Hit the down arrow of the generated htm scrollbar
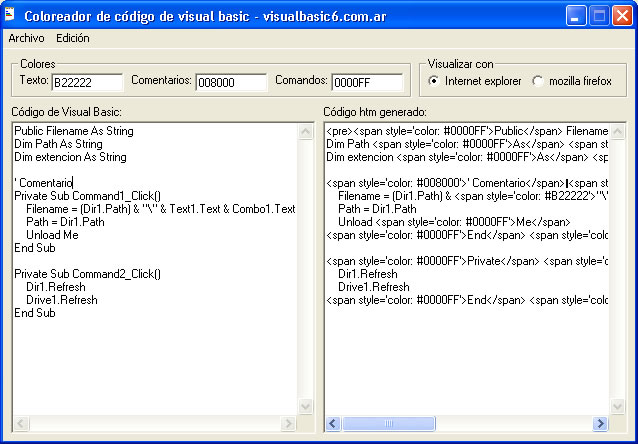 pos(619,408)
